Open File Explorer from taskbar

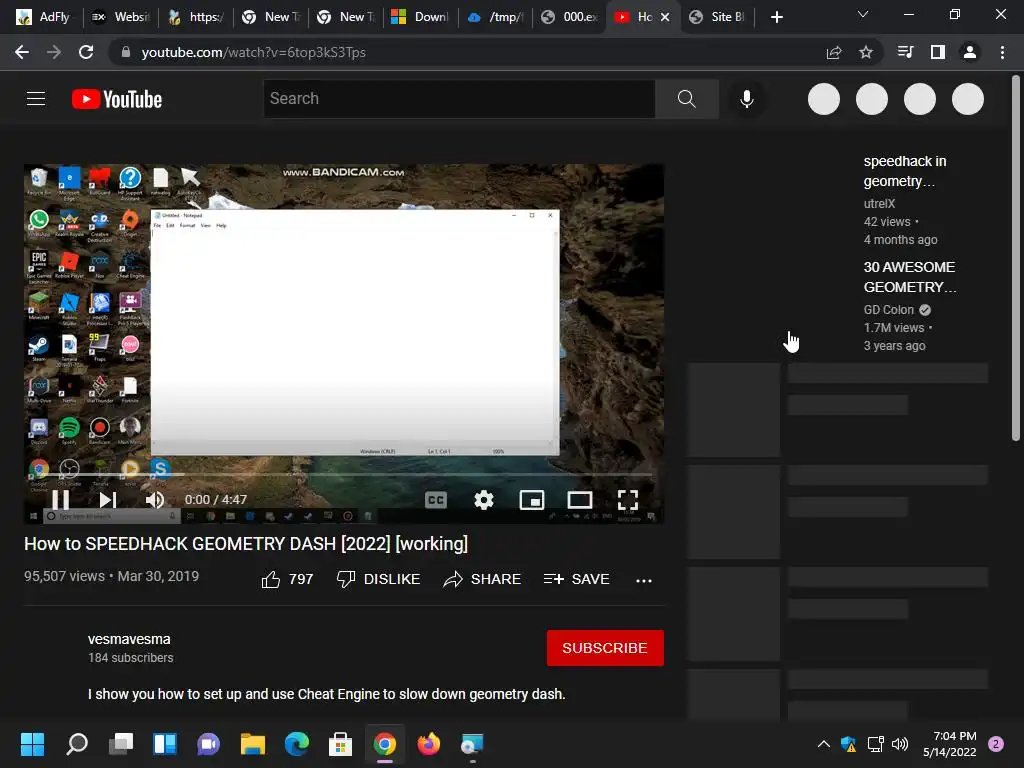(x=253, y=744)
